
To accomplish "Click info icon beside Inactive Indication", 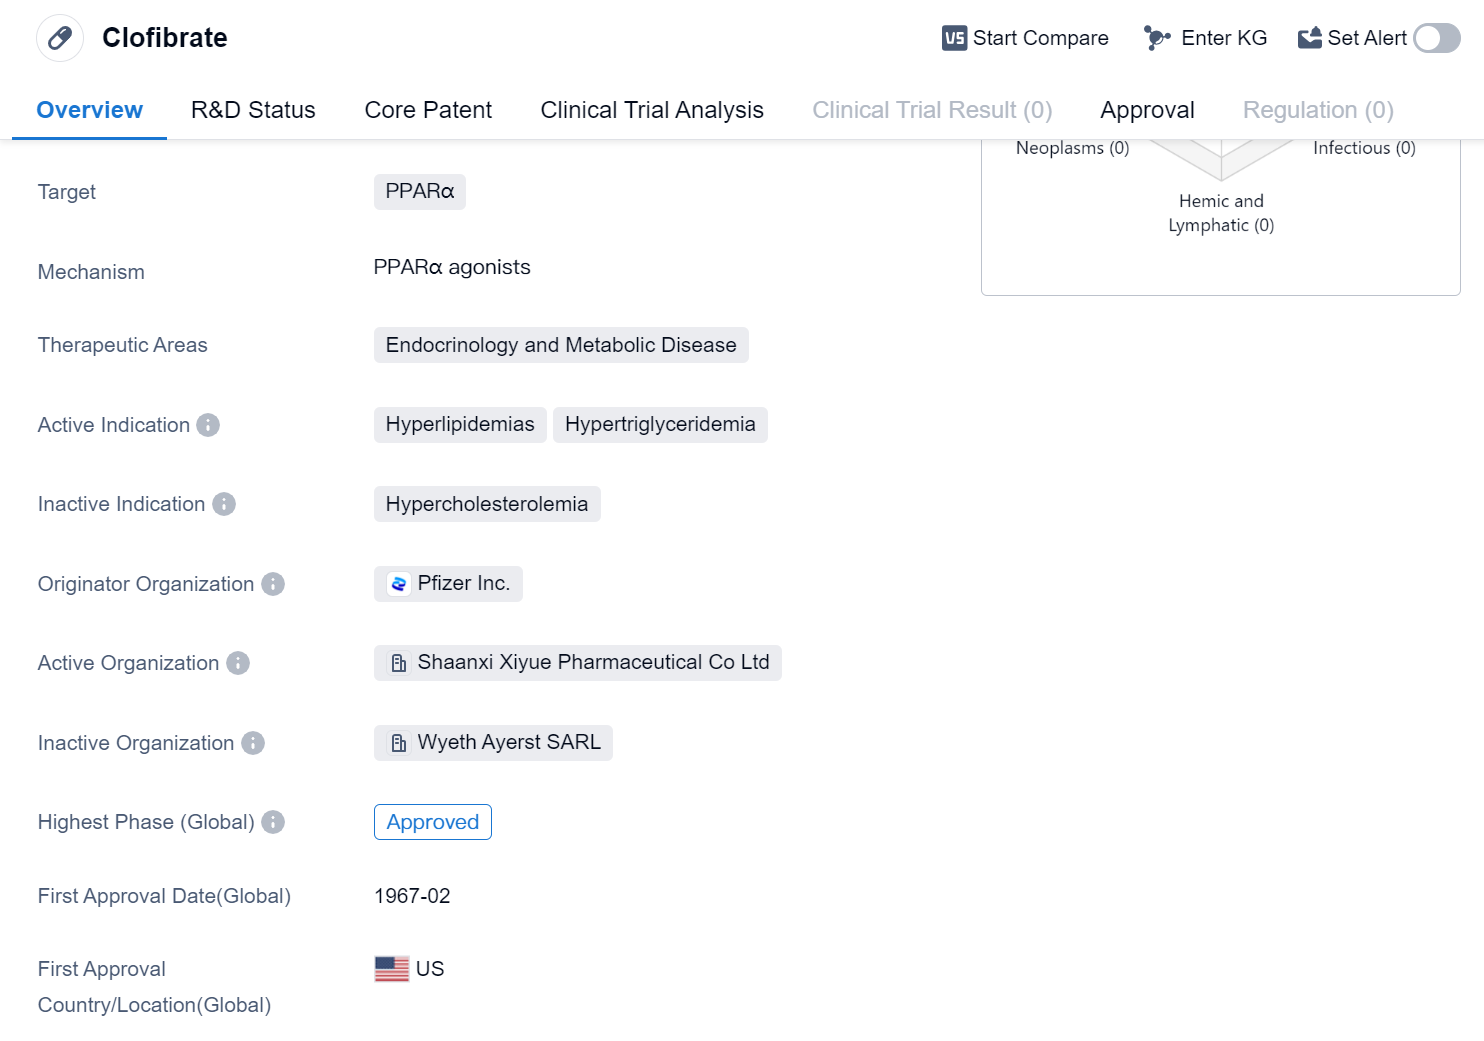I will click(224, 504).
